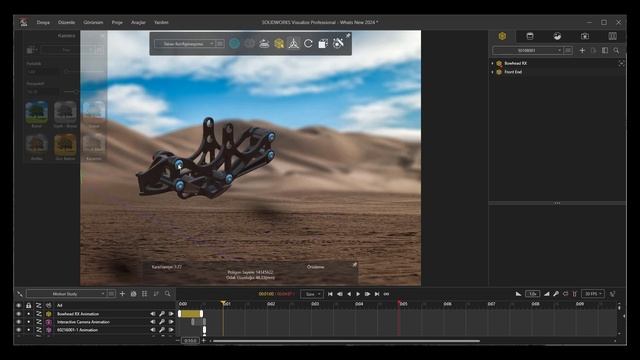Open the Araçlar menu
Image resolution: width=640 pixels, height=360 pixels.
click(138, 22)
